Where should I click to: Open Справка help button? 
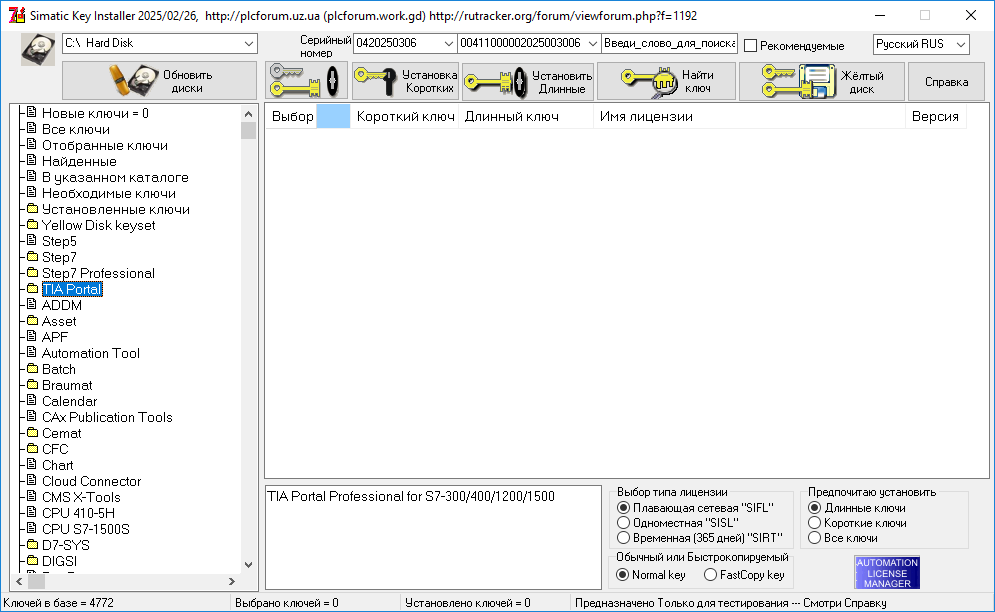[946, 81]
